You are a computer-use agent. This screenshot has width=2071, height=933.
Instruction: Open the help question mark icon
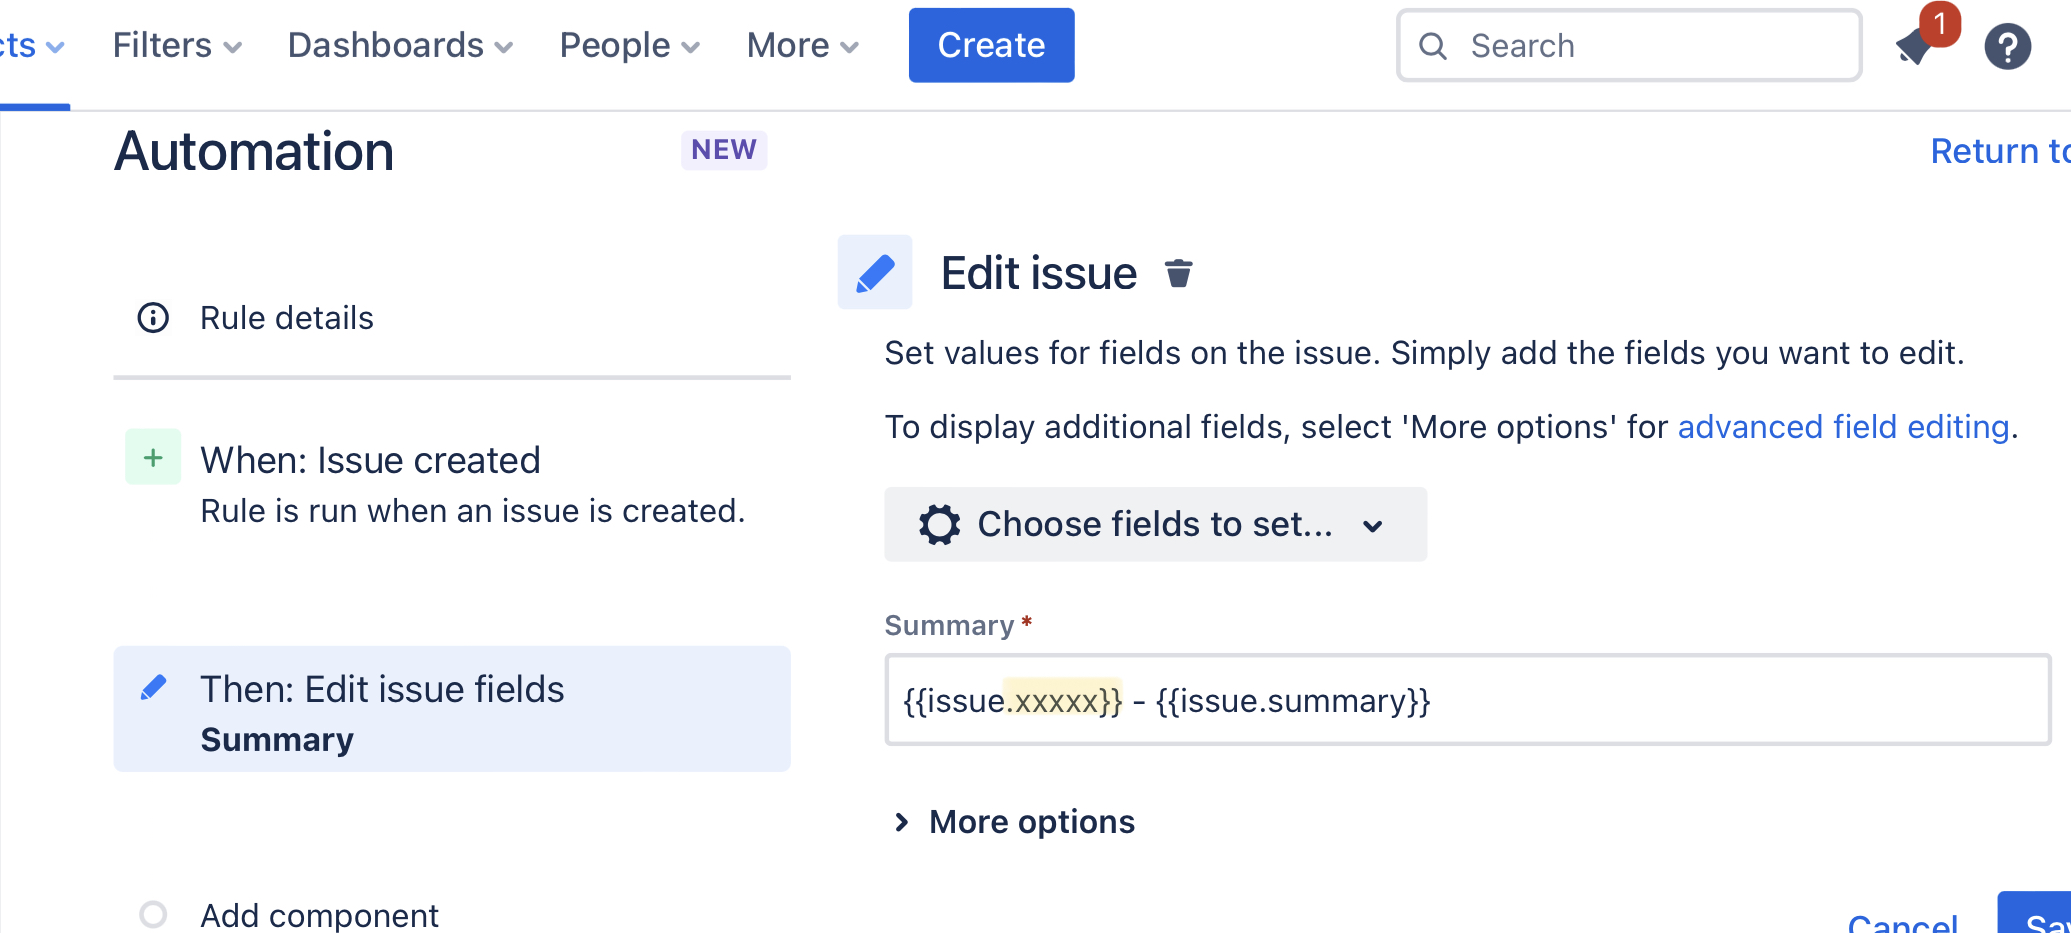pyautogui.click(x=2007, y=46)
